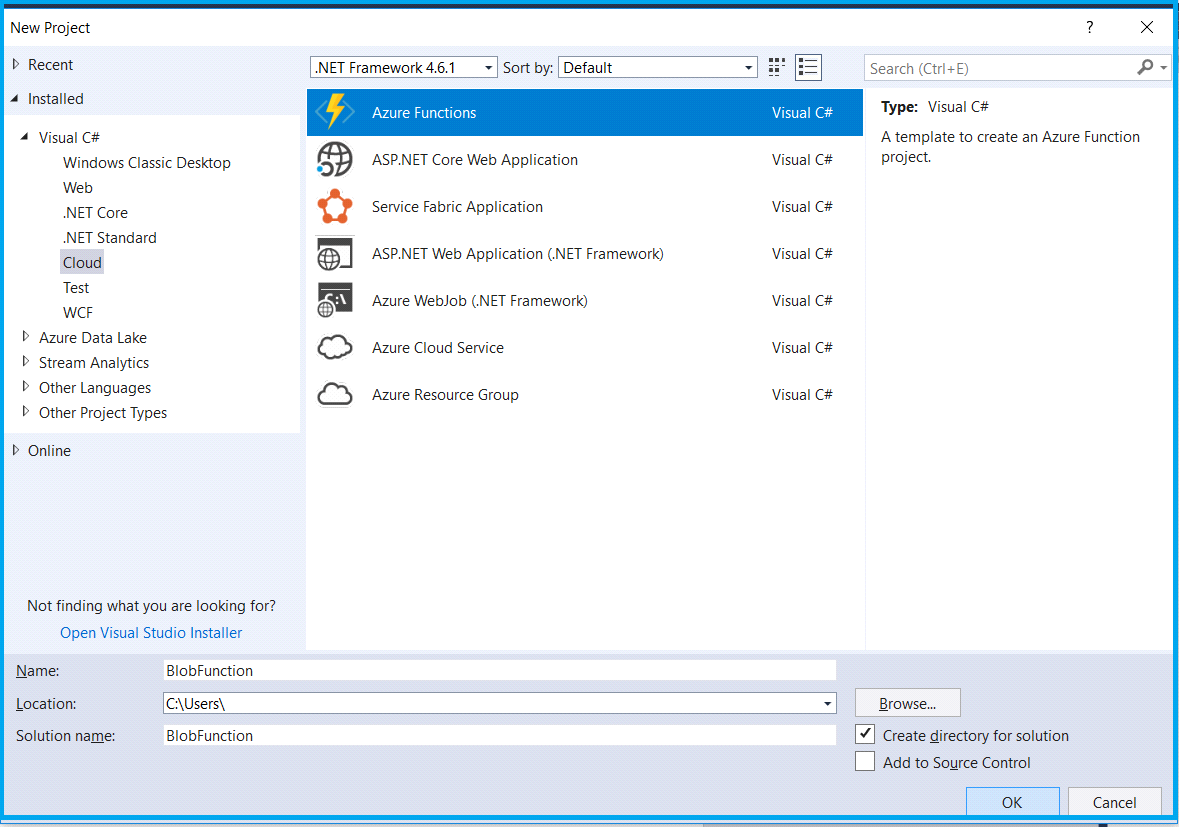Click the project Name input field

point(499,671)
